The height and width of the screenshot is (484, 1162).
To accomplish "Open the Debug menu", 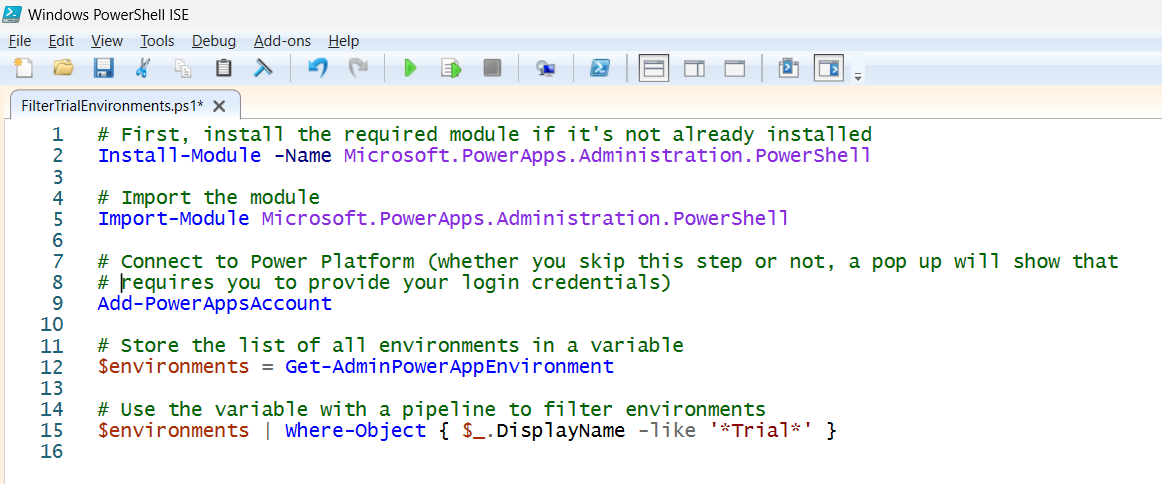I will 213,41.
